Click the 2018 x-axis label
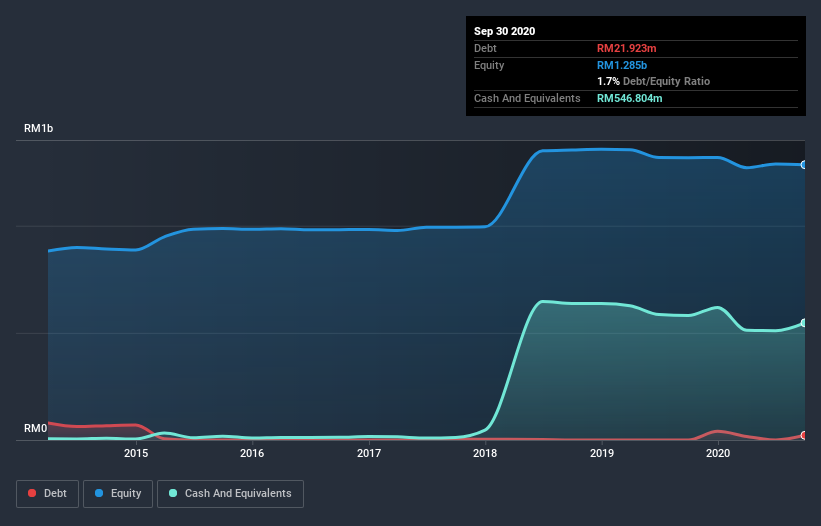Viewport: 821px width, 526px height. tap(485, 453)
